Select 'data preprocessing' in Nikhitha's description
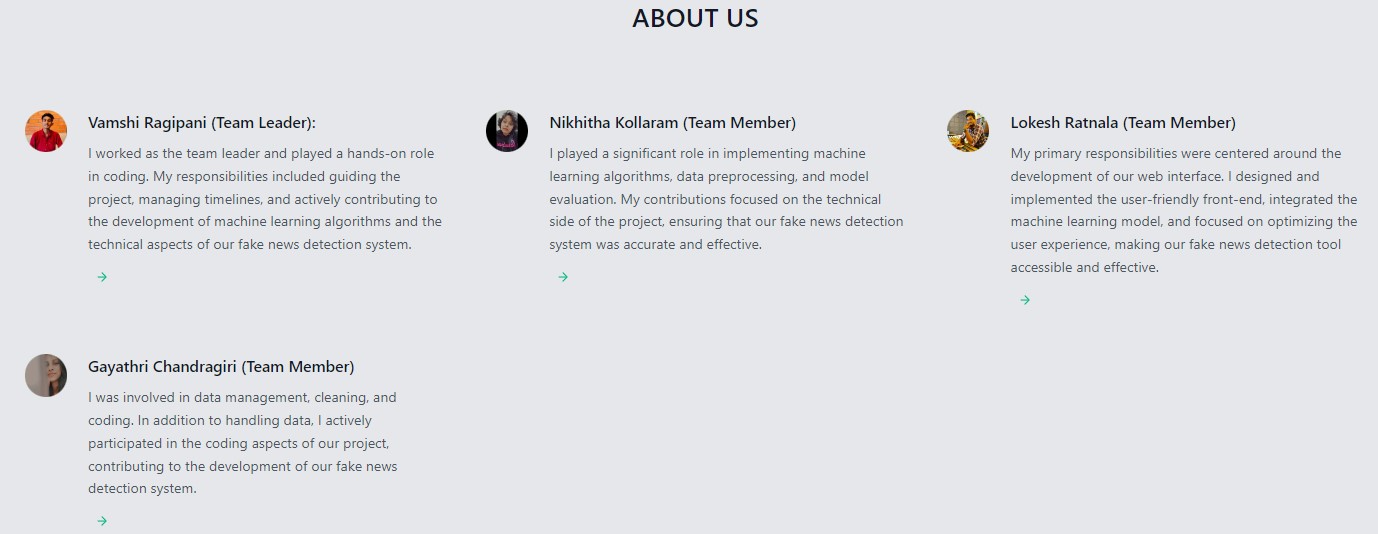 click(735, 176)
